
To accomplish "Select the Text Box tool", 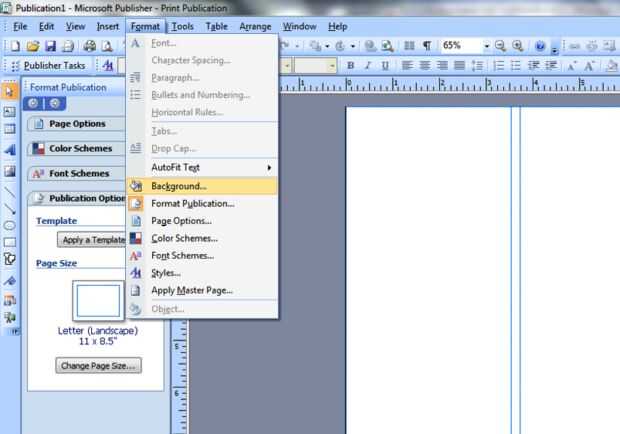I will (9, 112).
